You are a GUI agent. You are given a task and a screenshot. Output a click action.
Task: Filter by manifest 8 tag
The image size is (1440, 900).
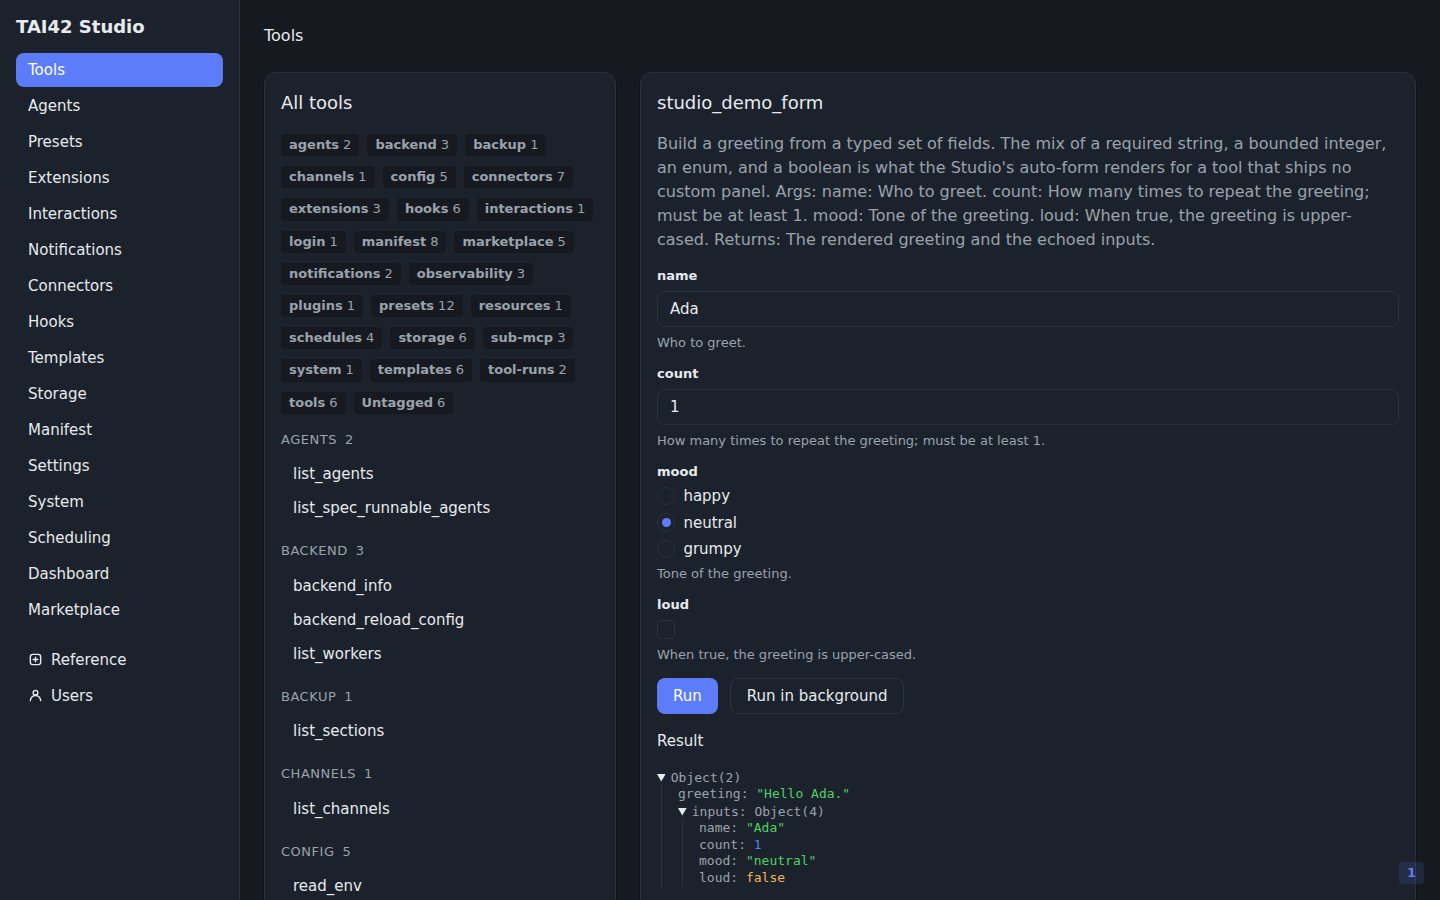pos(400,242)
